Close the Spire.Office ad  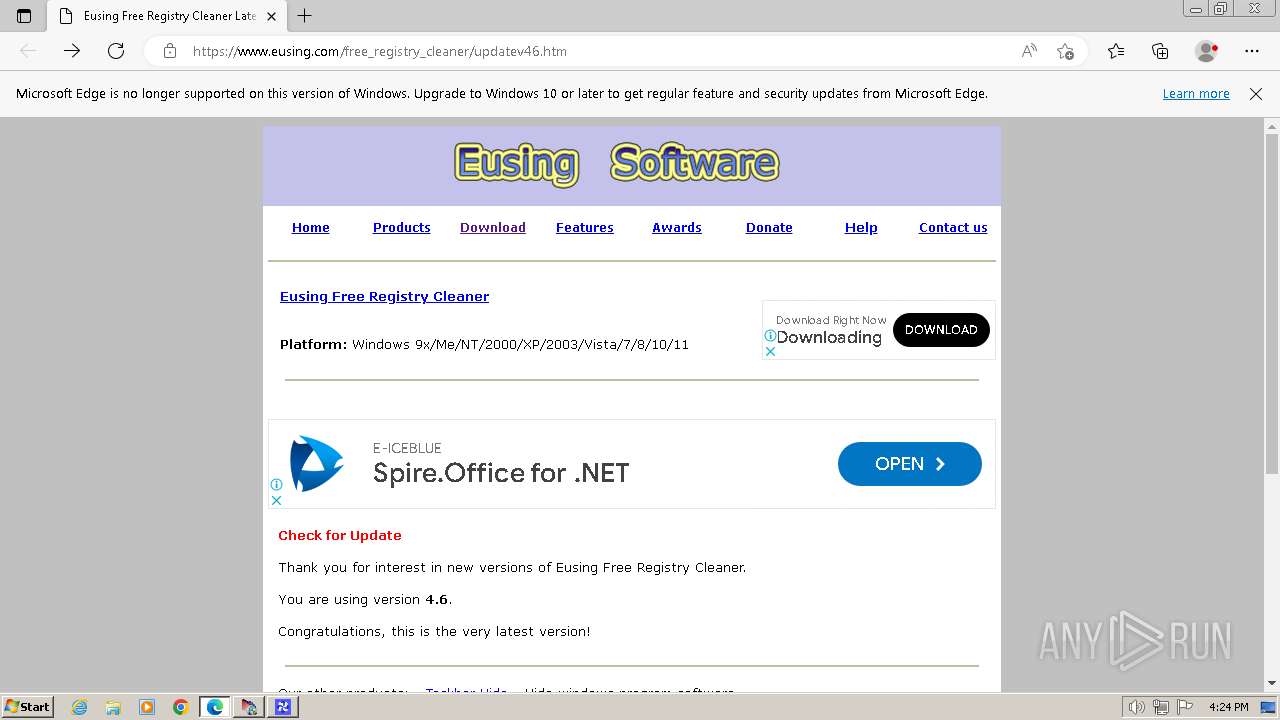[277, 500]
